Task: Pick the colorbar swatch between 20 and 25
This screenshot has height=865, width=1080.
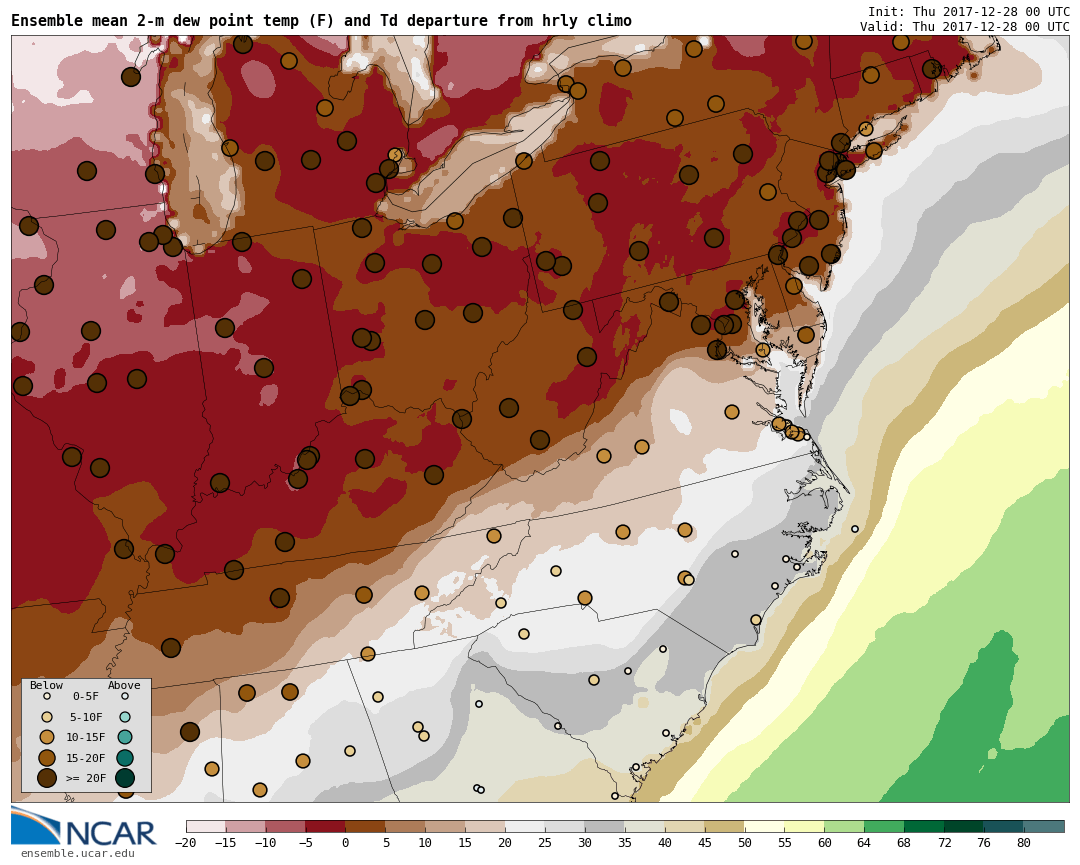Action: point(526,826)
